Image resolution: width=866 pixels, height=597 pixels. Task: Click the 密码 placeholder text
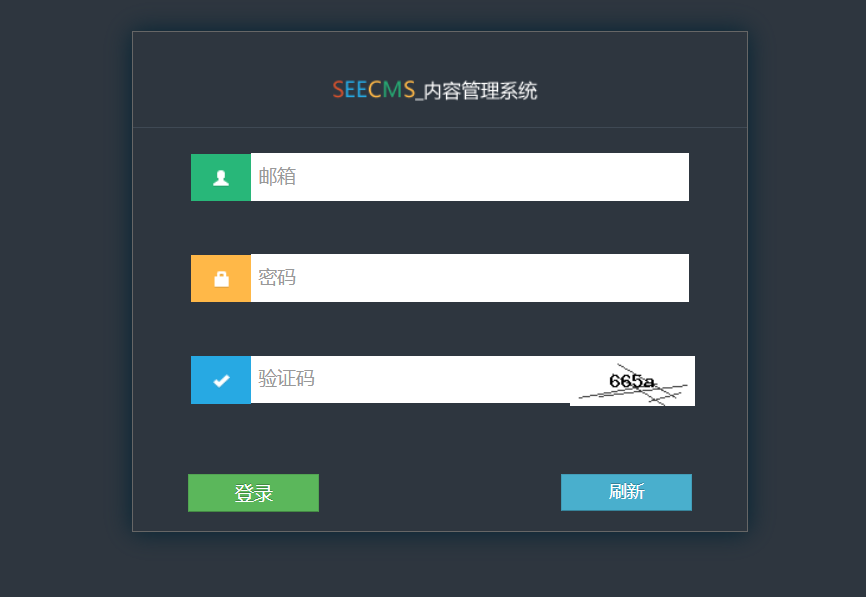point(277,278)
